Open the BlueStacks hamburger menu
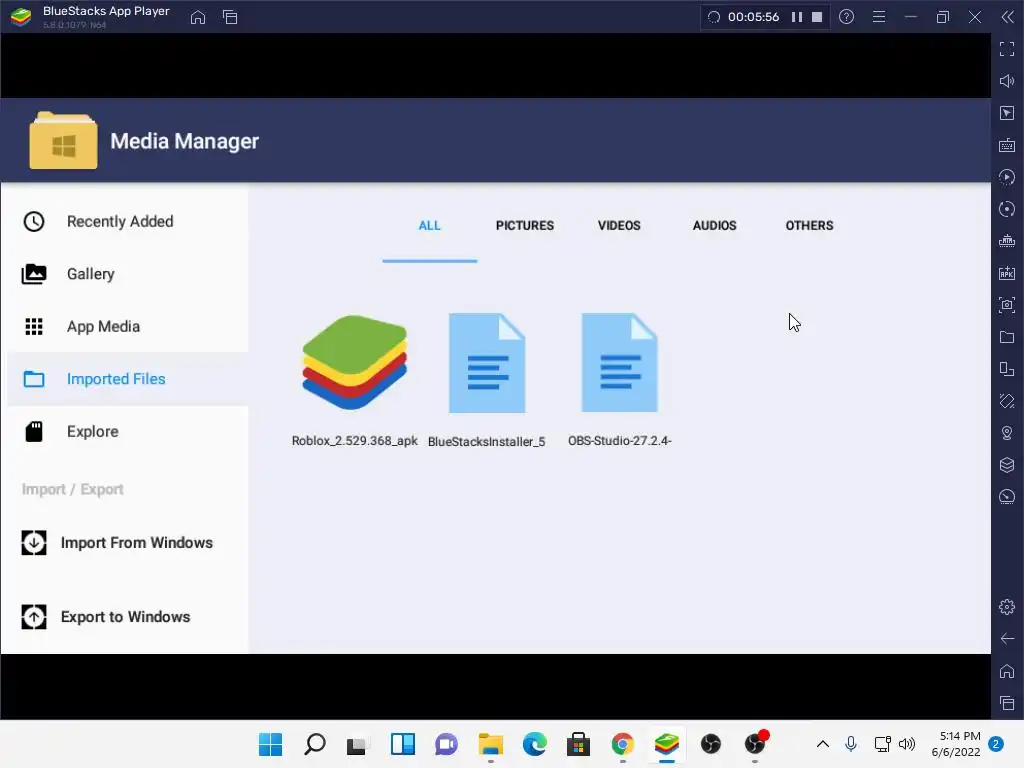This screenshot has width=1024, height=768. (x=879, y=17)
